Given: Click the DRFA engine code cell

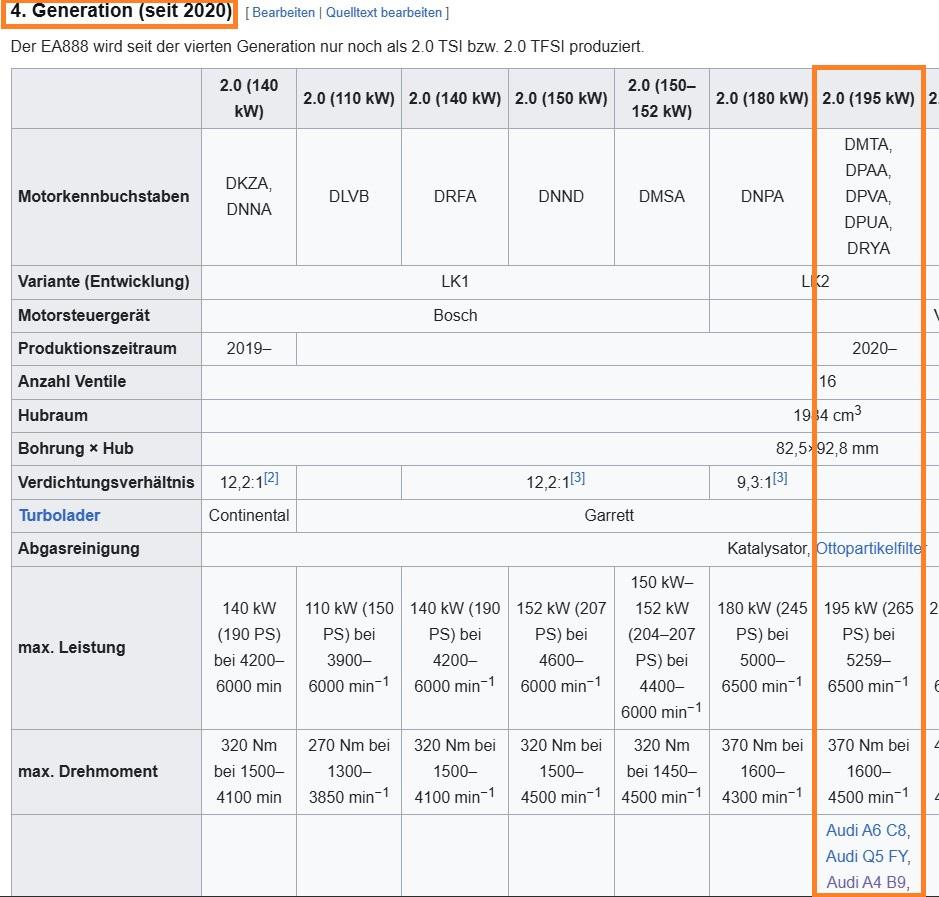Looking at the screenshot, I should (455, 196).
